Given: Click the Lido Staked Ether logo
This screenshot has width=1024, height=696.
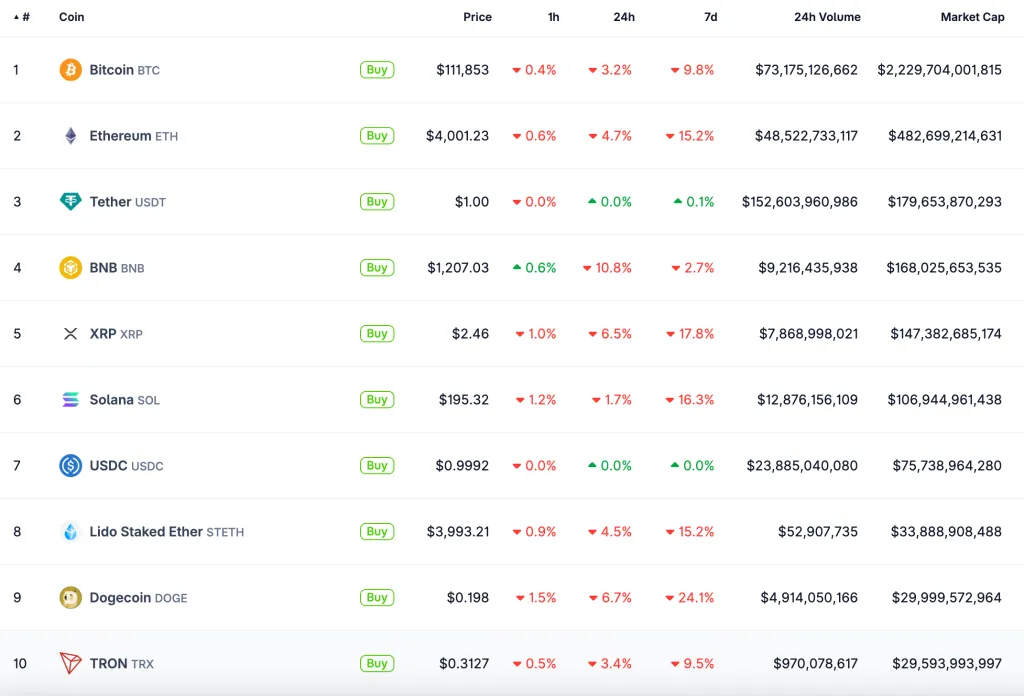Looking at the screenshot, I should [x=70, y=532].
